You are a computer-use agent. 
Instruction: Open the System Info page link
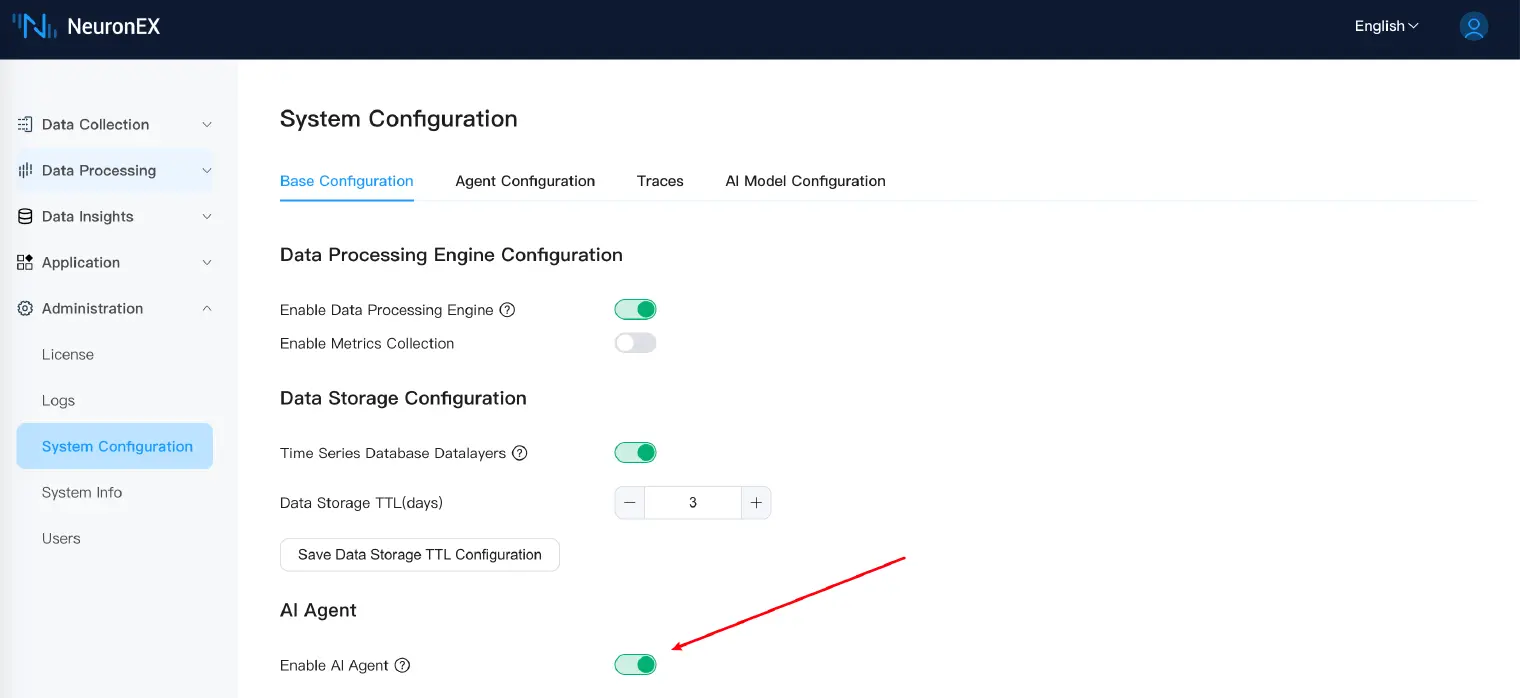tap(82, 493)
